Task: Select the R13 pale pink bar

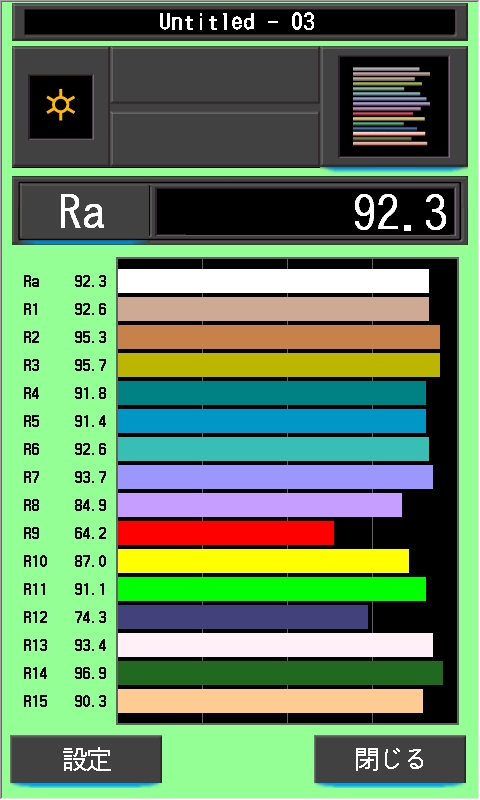Action: click(x=275, y=645)
